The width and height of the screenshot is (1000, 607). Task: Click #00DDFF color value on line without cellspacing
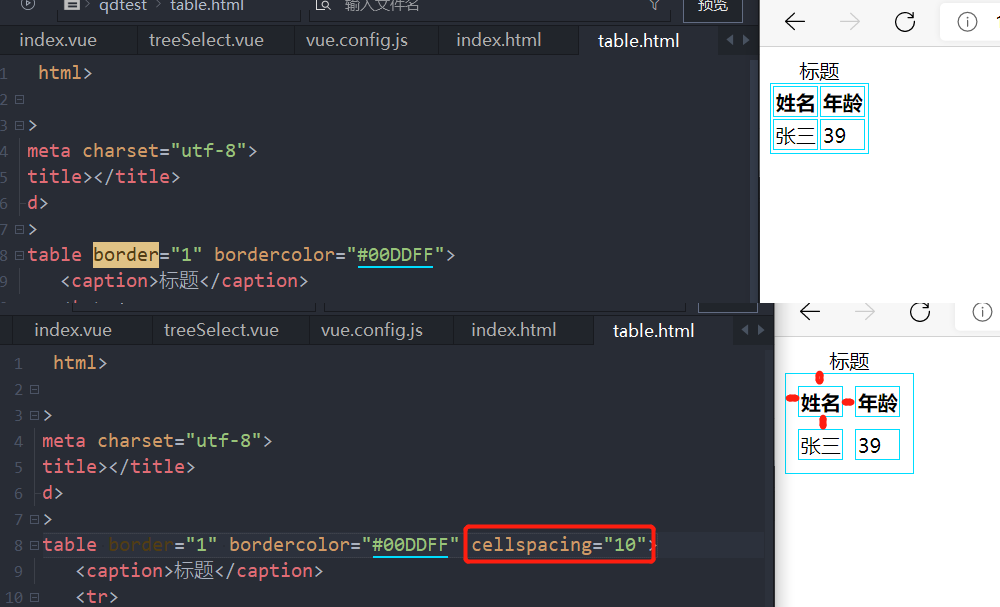tap(395, 255)
